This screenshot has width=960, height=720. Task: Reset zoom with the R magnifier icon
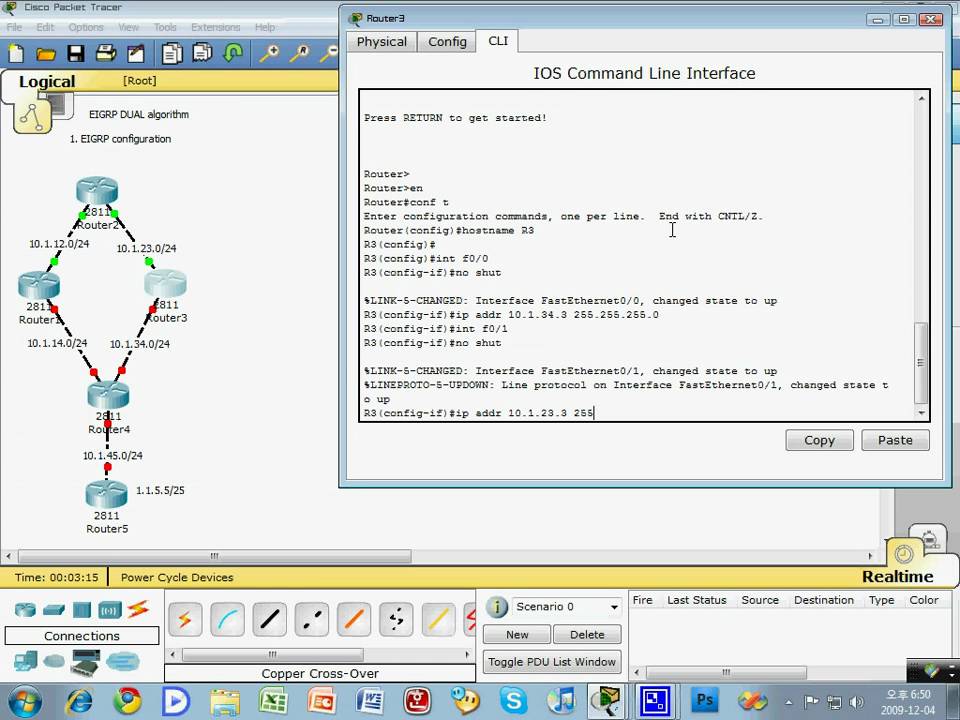pyautogui.click(x=299, y=53)
